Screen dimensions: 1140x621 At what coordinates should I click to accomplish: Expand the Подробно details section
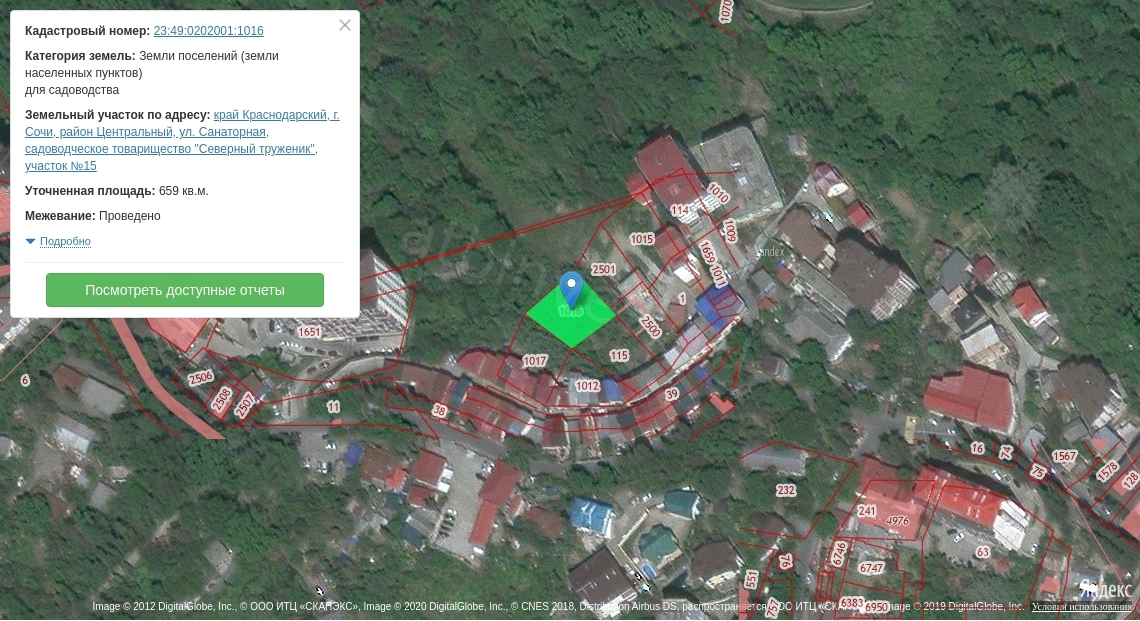pyautogui.click(x=65, y=241)
